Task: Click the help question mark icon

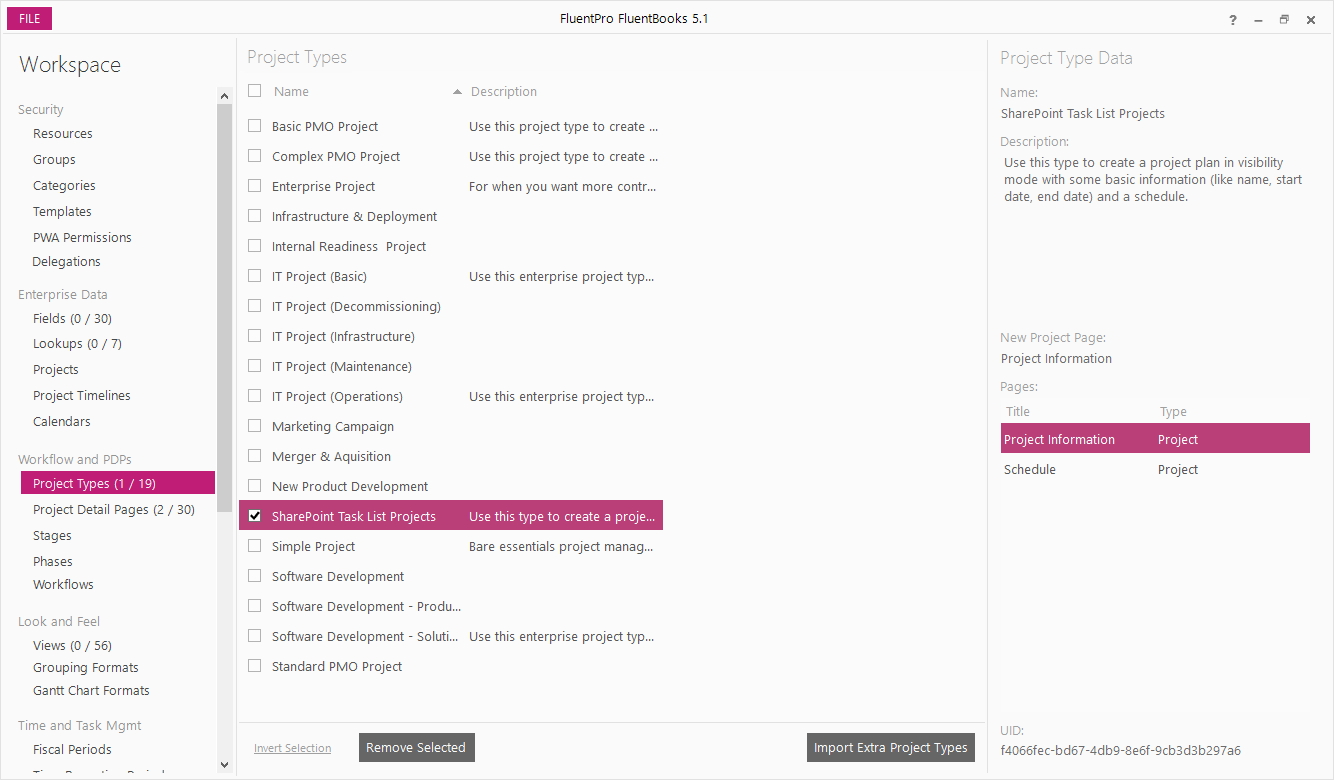Action: (1233, 20)
